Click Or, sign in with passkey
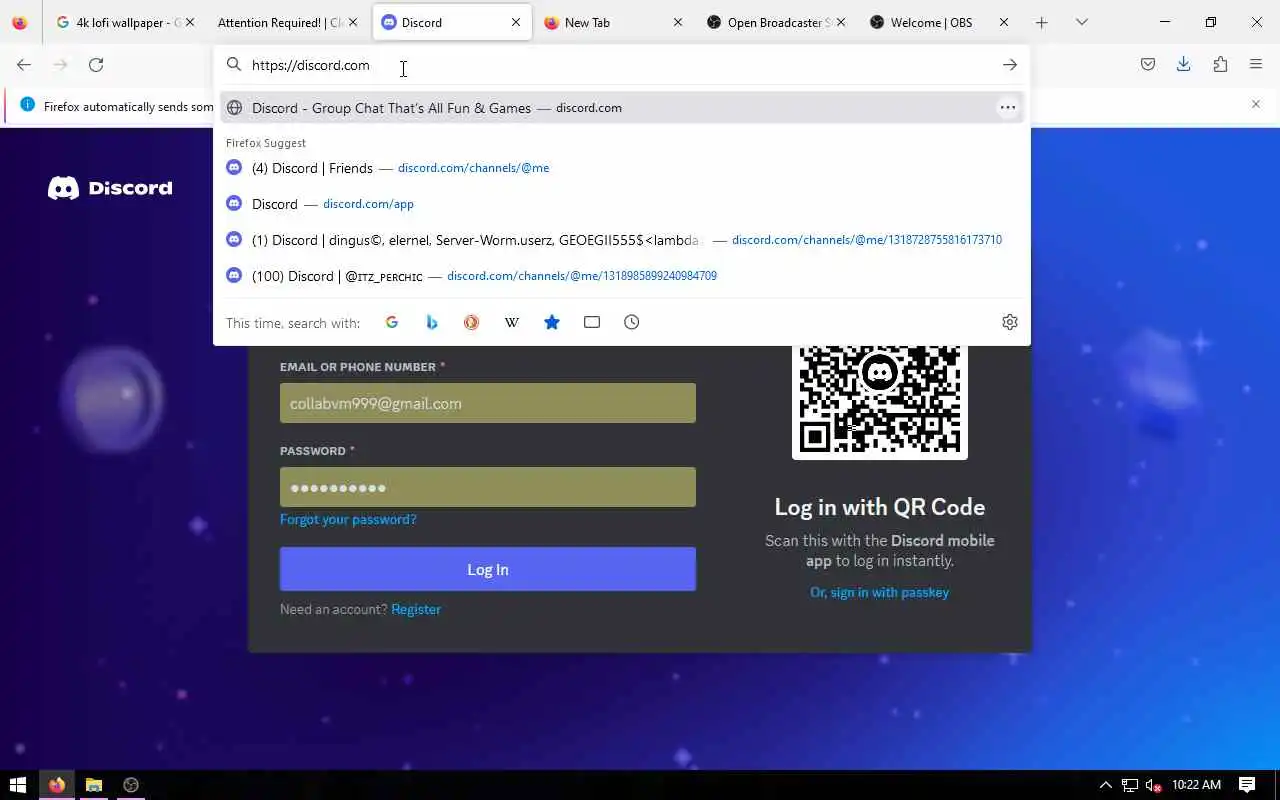The image size is (1280, 800). [879, 592]
